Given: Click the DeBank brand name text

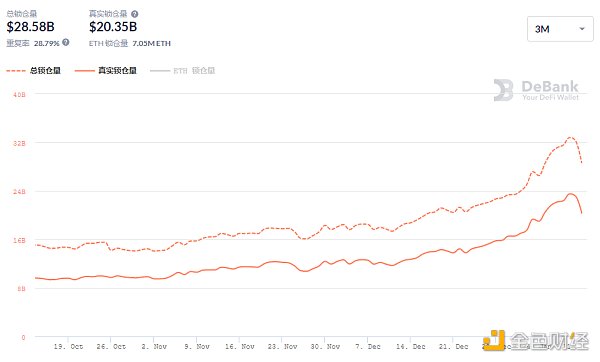Looking at the screenshot, I should (x=550, y=86).
